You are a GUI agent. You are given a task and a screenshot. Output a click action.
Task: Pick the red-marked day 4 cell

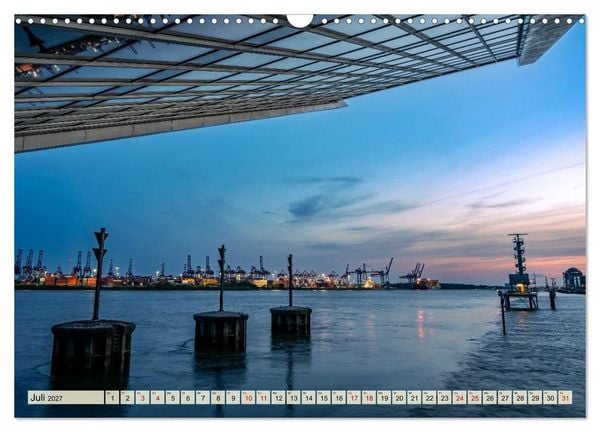pos(157,397)
